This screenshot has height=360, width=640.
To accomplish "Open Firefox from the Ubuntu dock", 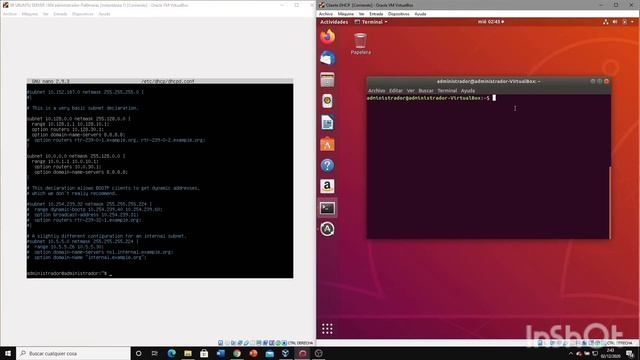I will pyautogui.click(x=327, y=37).
